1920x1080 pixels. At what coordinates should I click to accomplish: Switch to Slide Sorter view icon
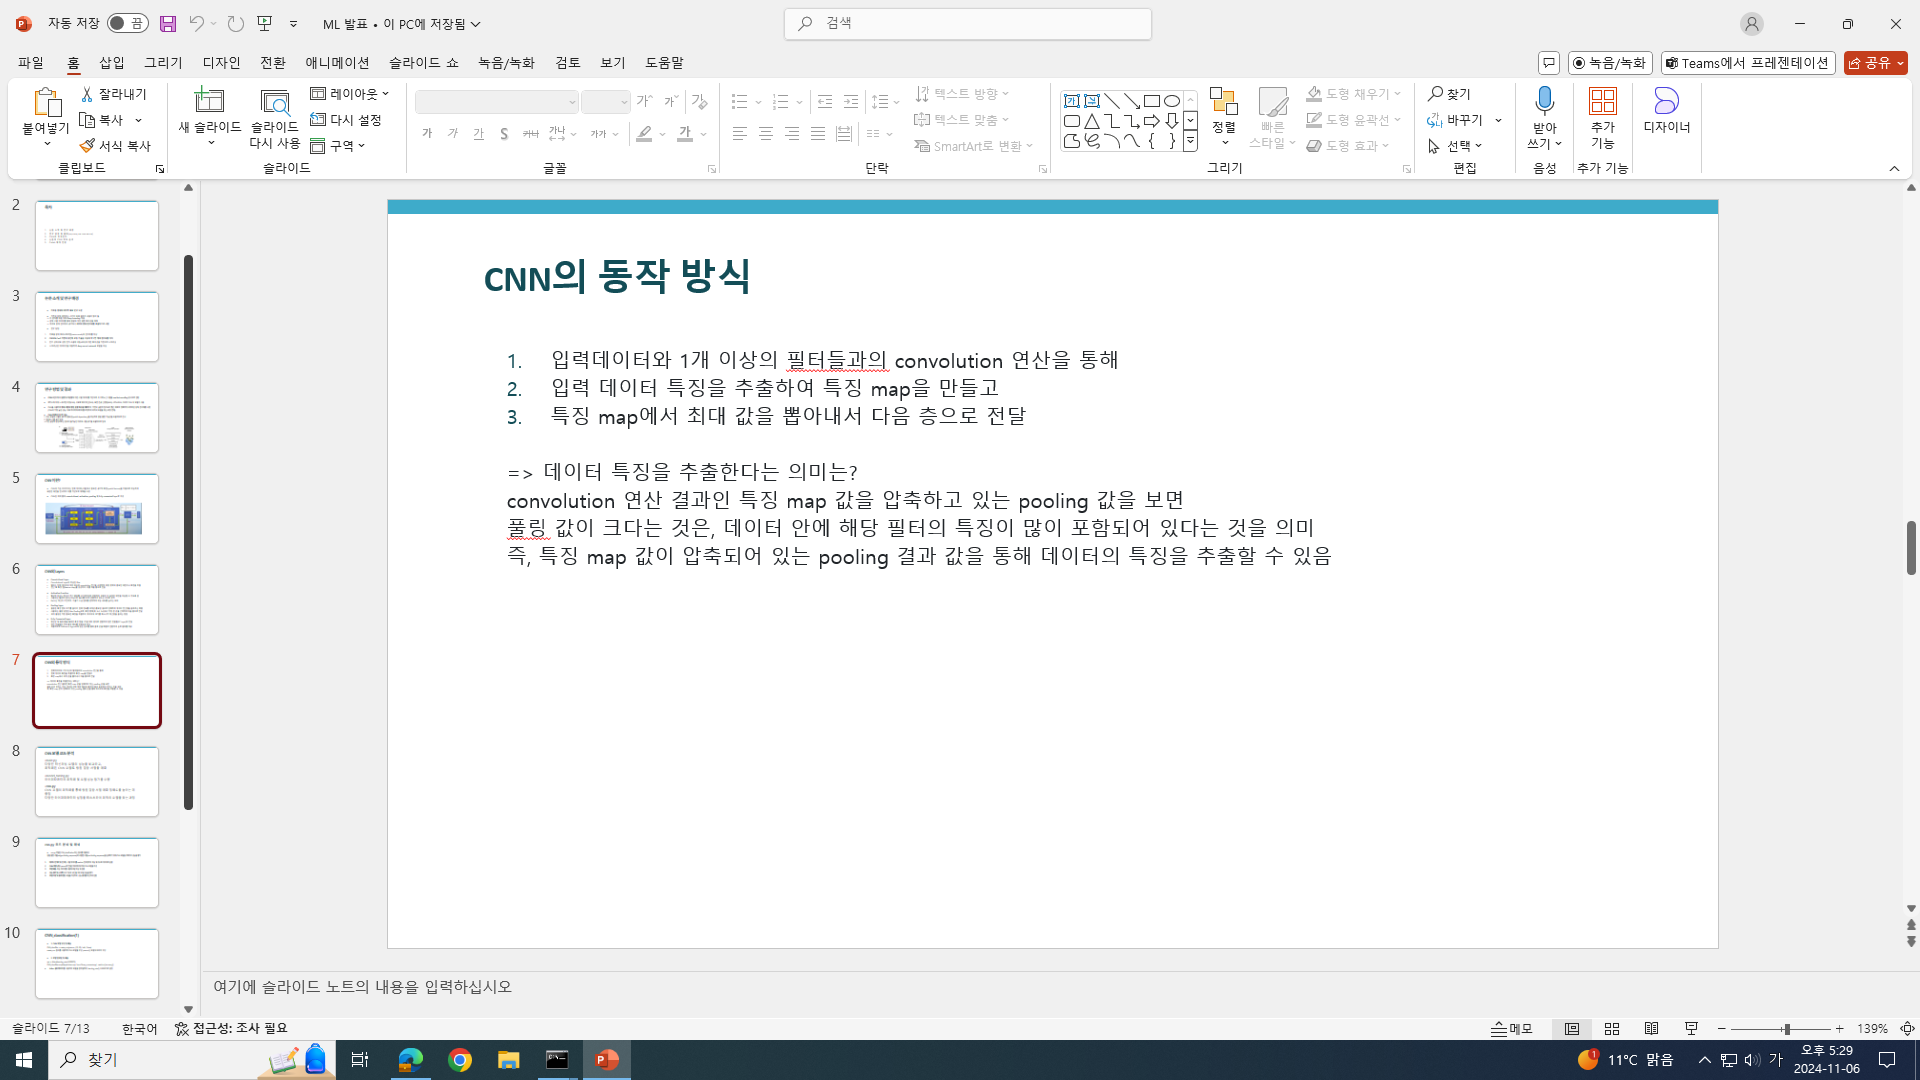[1612, 1028]
